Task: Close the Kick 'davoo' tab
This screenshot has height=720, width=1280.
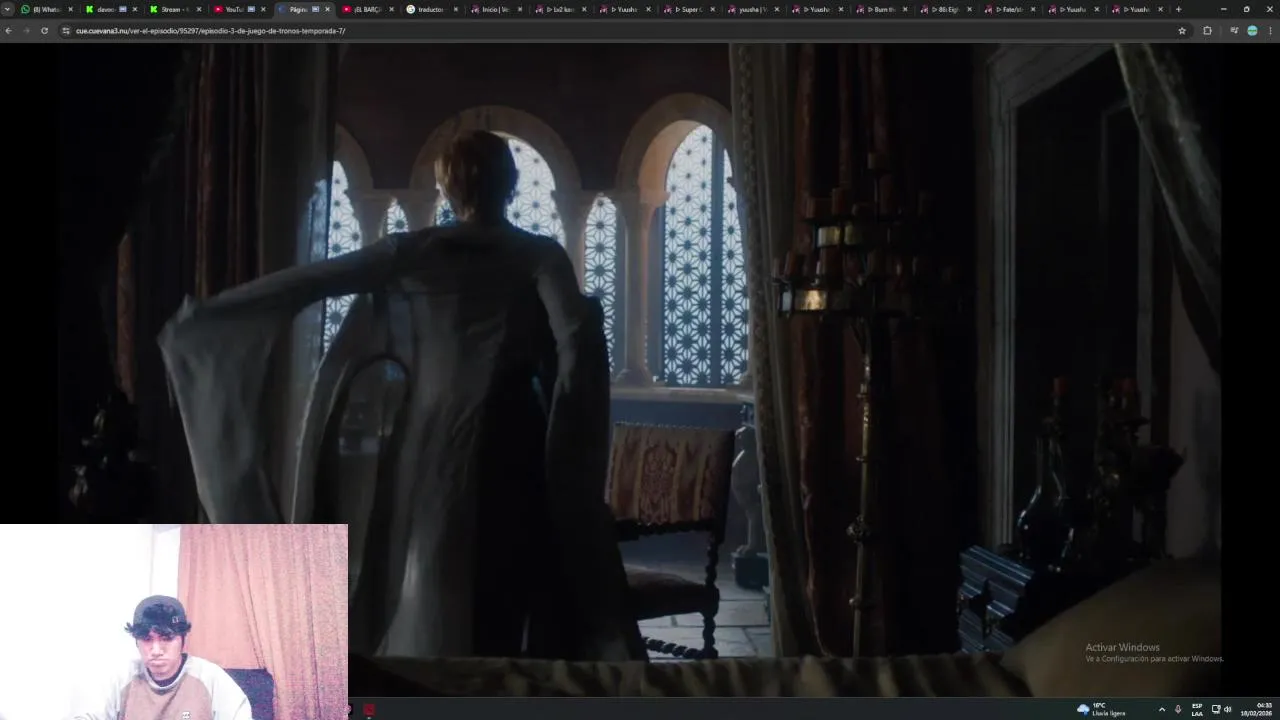Action: [135, 9]
